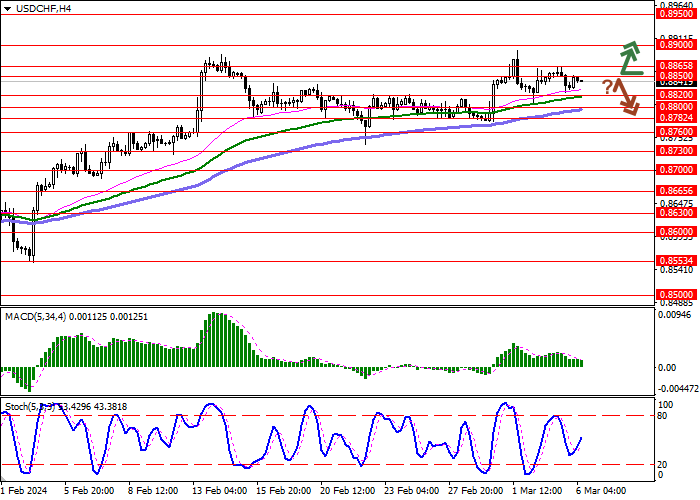Select the 0.85410 axis price value

coord(676,270)
